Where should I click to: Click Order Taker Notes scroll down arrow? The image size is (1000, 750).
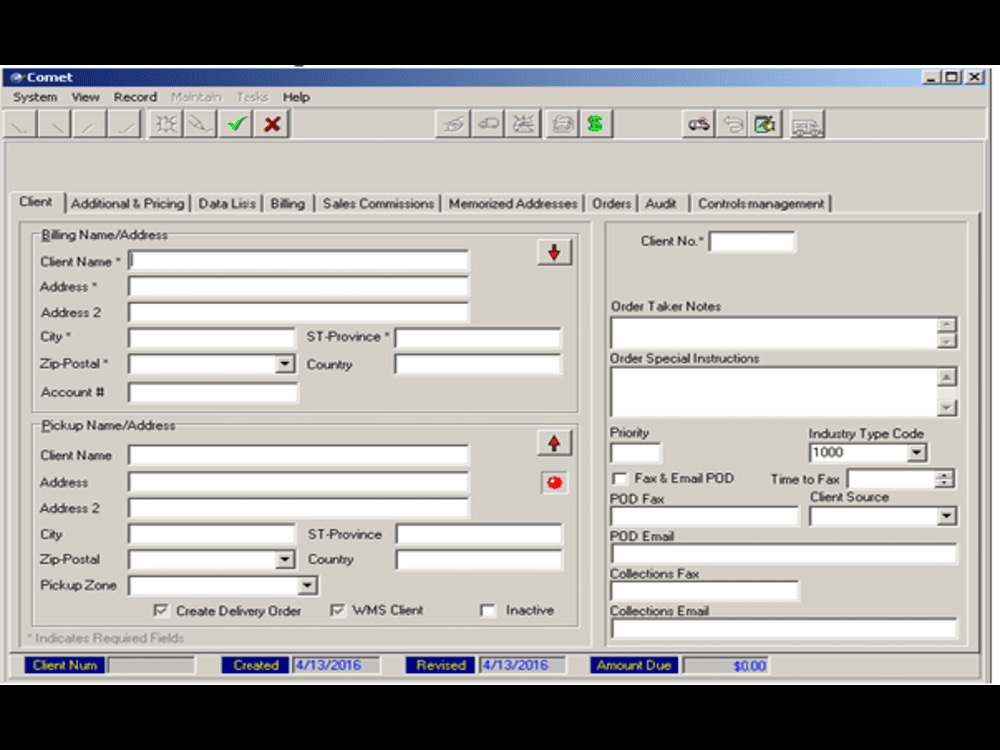pyautogui.click(x=947, y=341)
